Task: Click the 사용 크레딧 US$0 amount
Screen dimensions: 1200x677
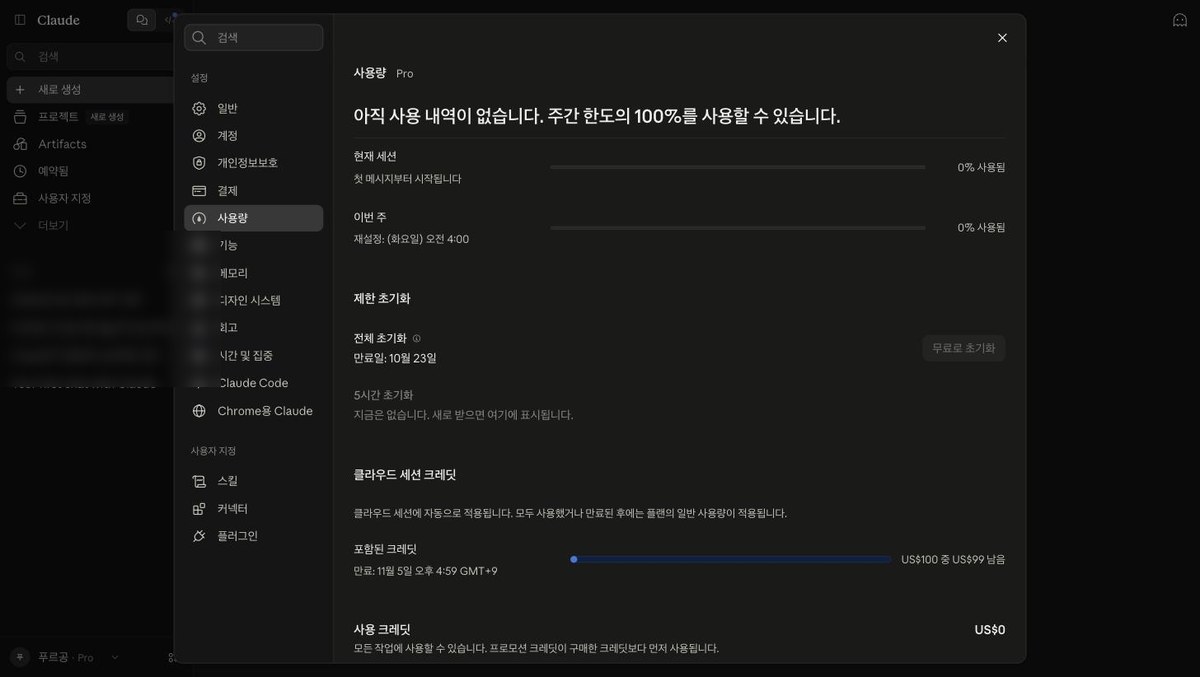Action: tap(990, 630)
